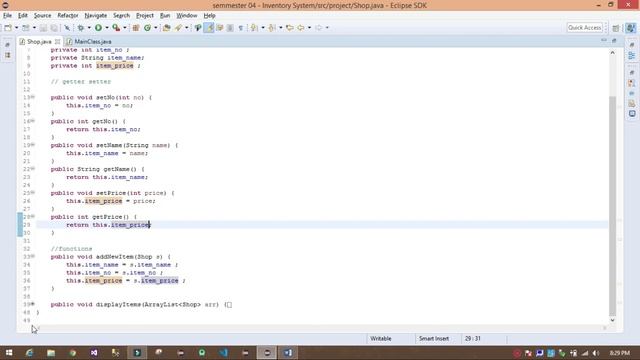Expand the Back history dropdown arrow
The image size is (640, 360).
pos(309,28)
